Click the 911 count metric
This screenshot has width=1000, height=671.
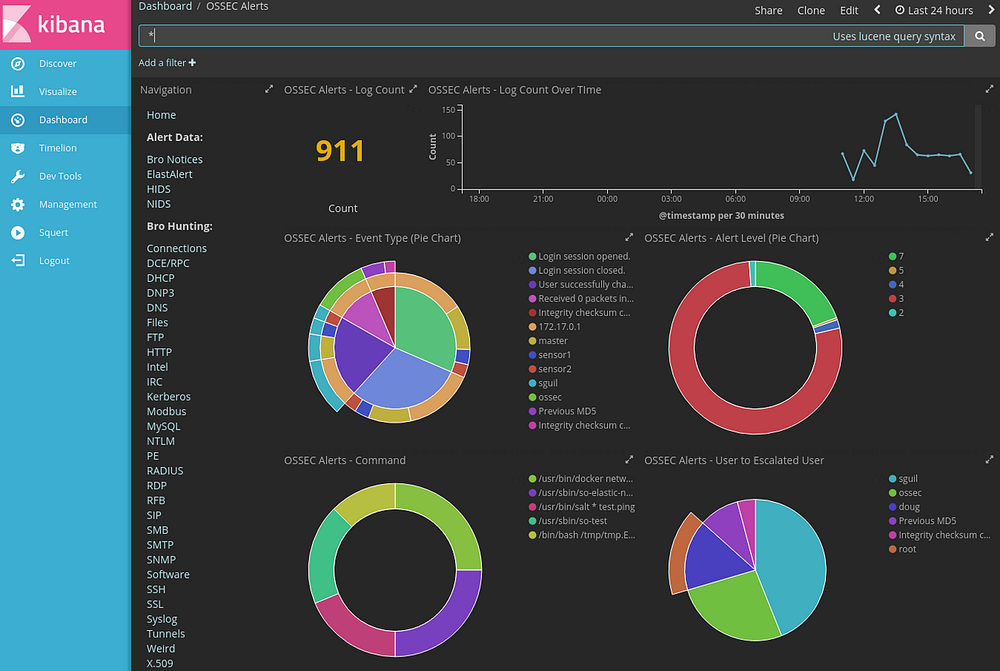point(341,151)
